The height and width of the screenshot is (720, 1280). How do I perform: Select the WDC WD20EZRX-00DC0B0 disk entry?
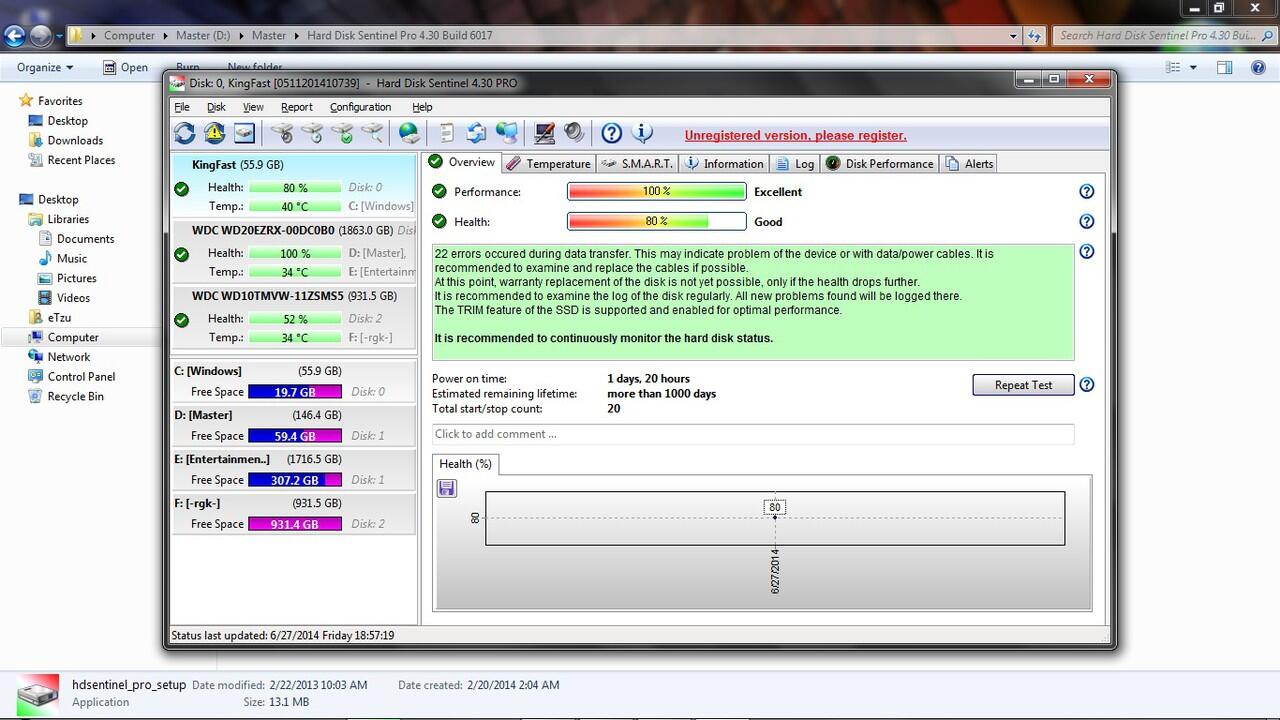[294, 250]
